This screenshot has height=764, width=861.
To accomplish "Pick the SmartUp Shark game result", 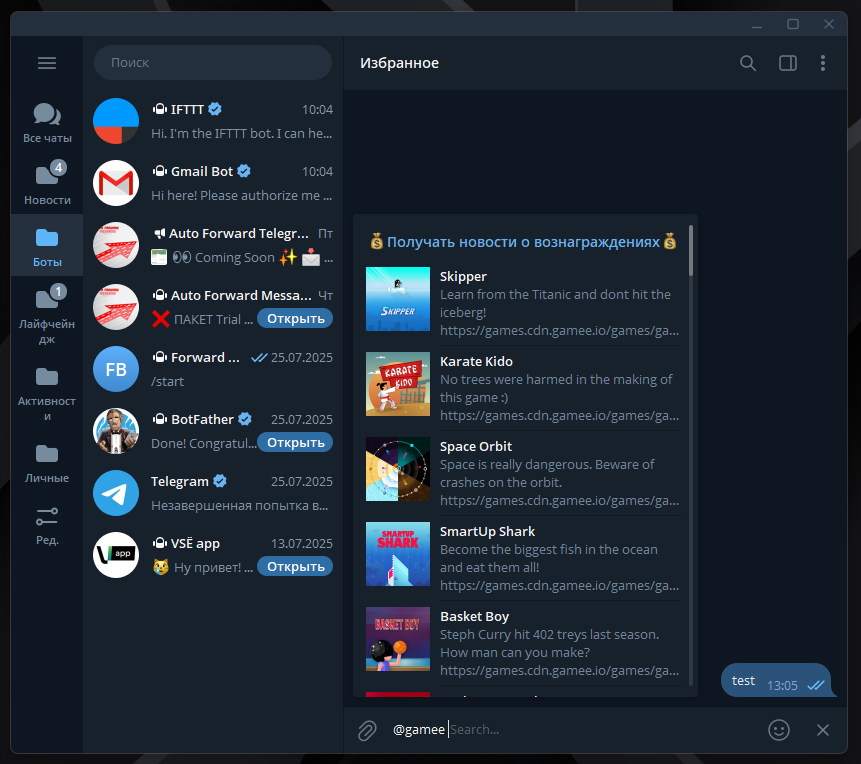I will tap(523, 558).
